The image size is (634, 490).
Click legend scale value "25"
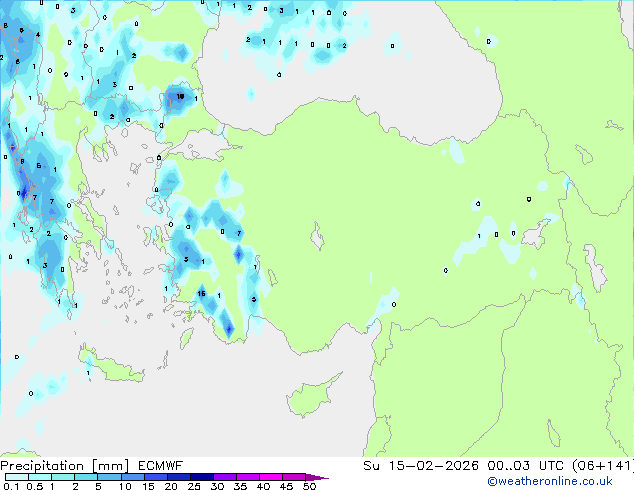click(x=194, y=486)
